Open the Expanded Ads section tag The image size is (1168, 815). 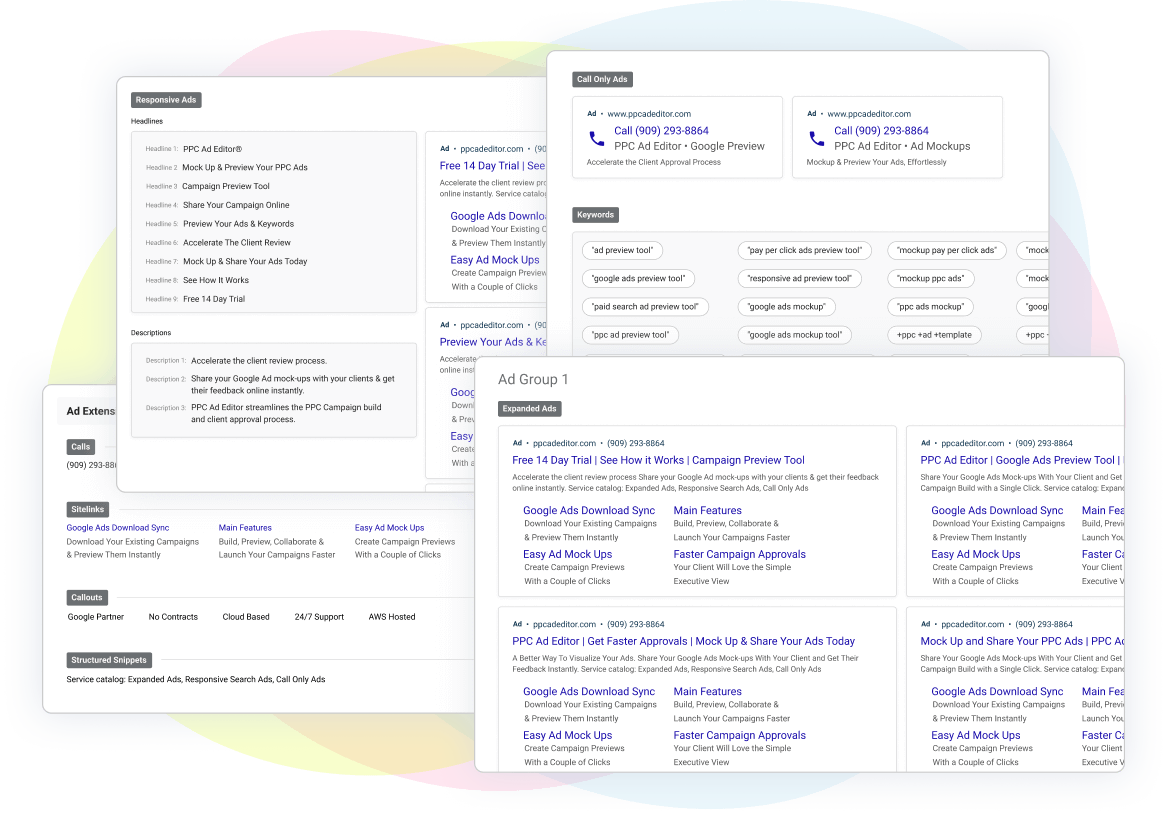click(x=530, y=409)
